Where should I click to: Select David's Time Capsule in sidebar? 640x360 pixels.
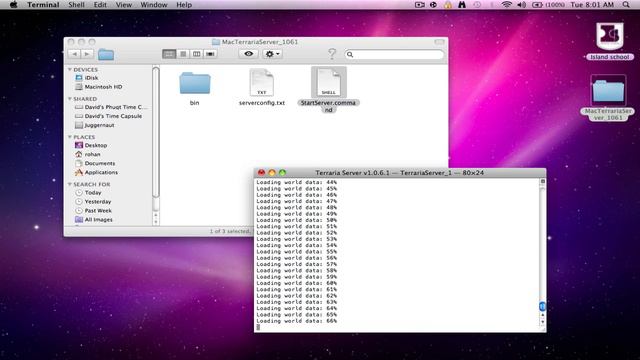point(109,116)
